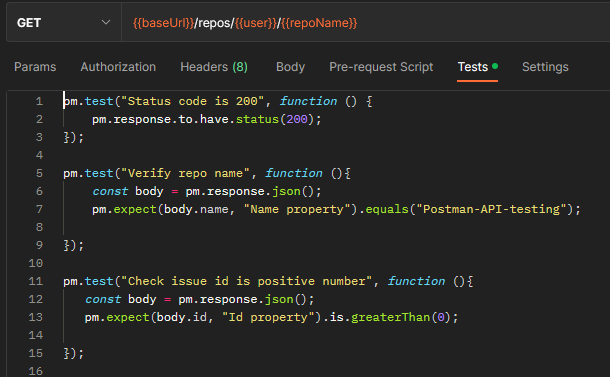Click the "Name property" string on line 7
This screenshot has width=610, height=377.
(x=297, y=209)
